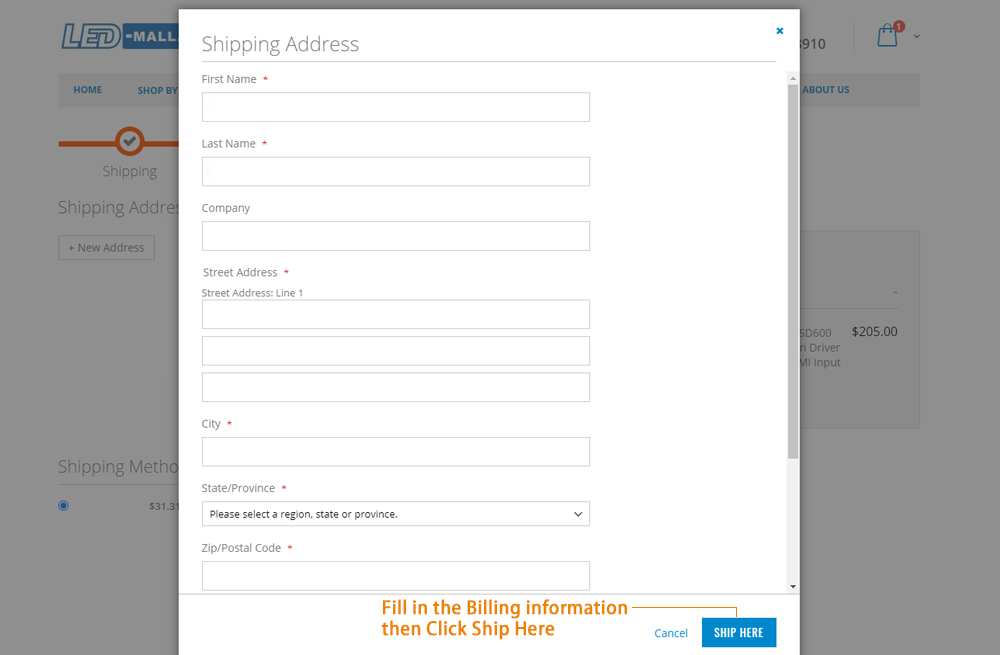The height and width of the screenshot is (655, 1000).
Task: Focus the First Name field
Action: pos(395,107)
